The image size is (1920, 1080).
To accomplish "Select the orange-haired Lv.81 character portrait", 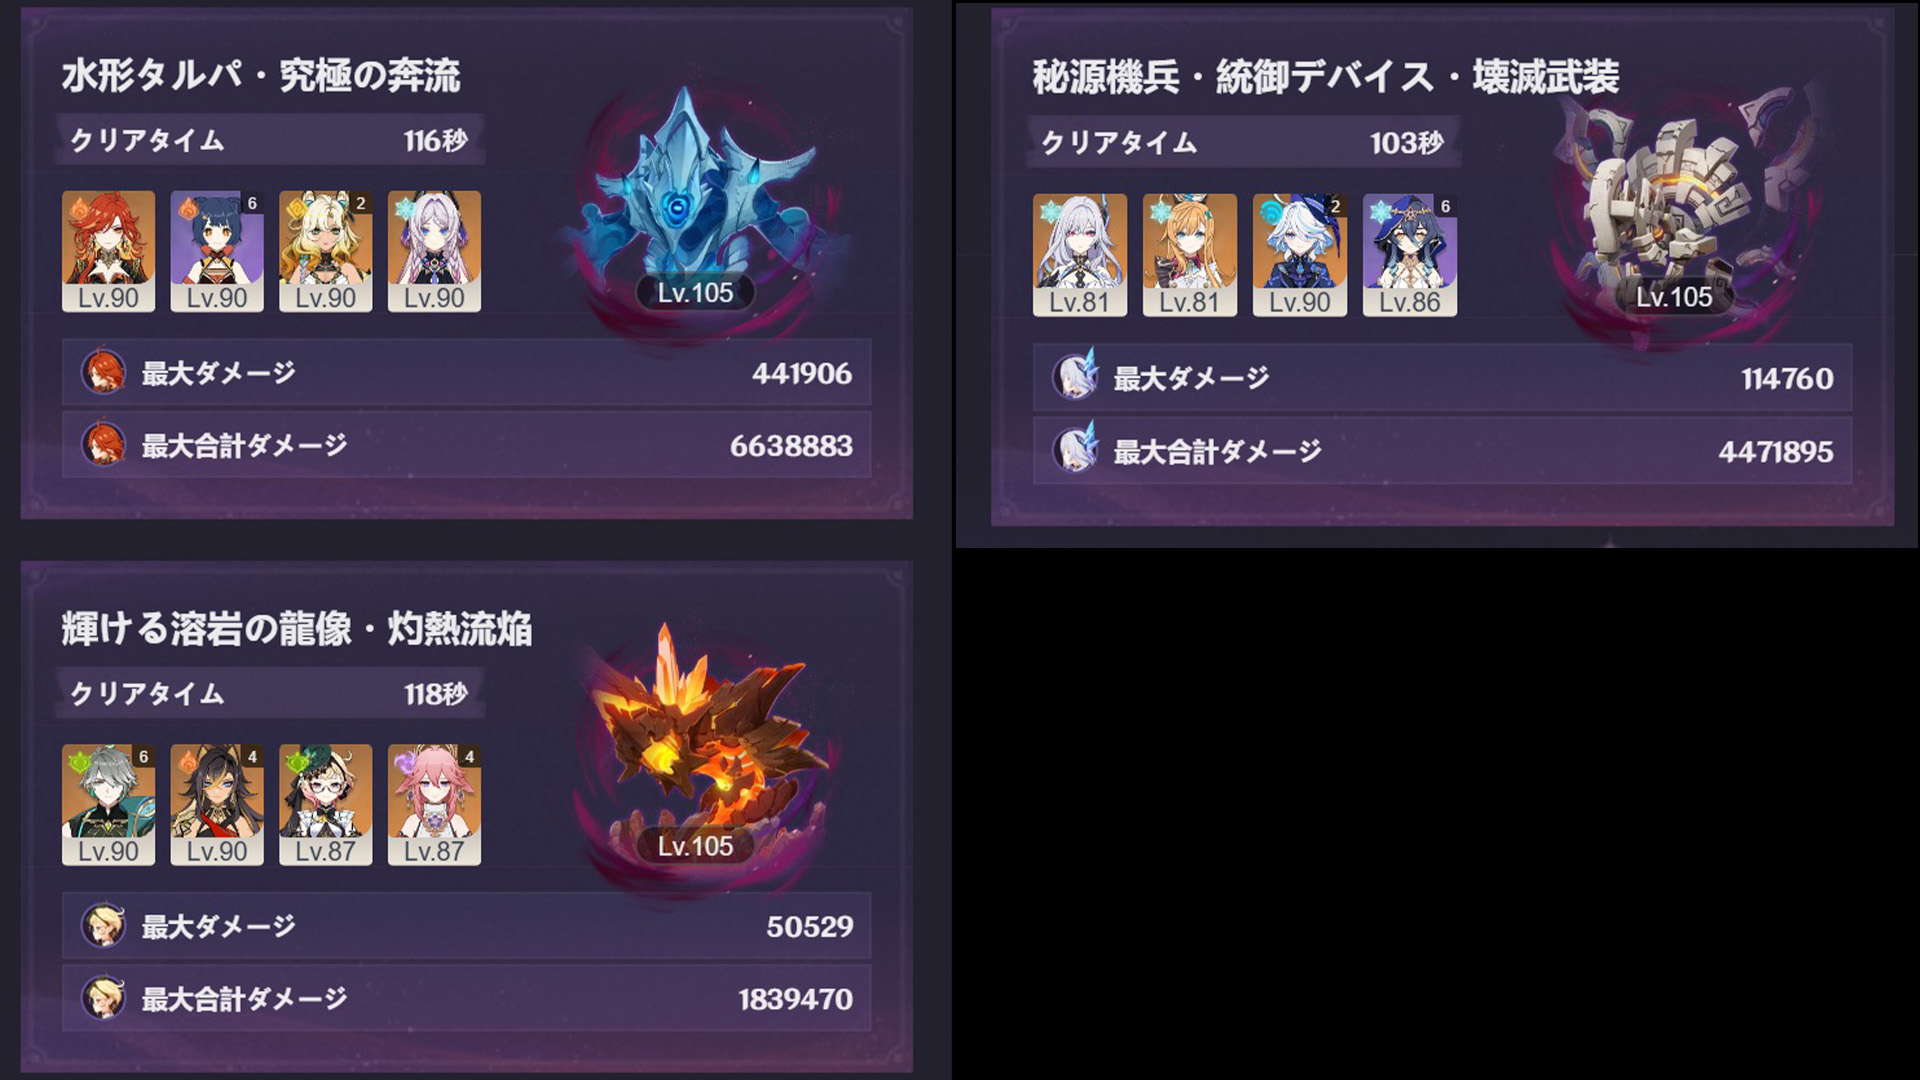I will click(1190, 255).
